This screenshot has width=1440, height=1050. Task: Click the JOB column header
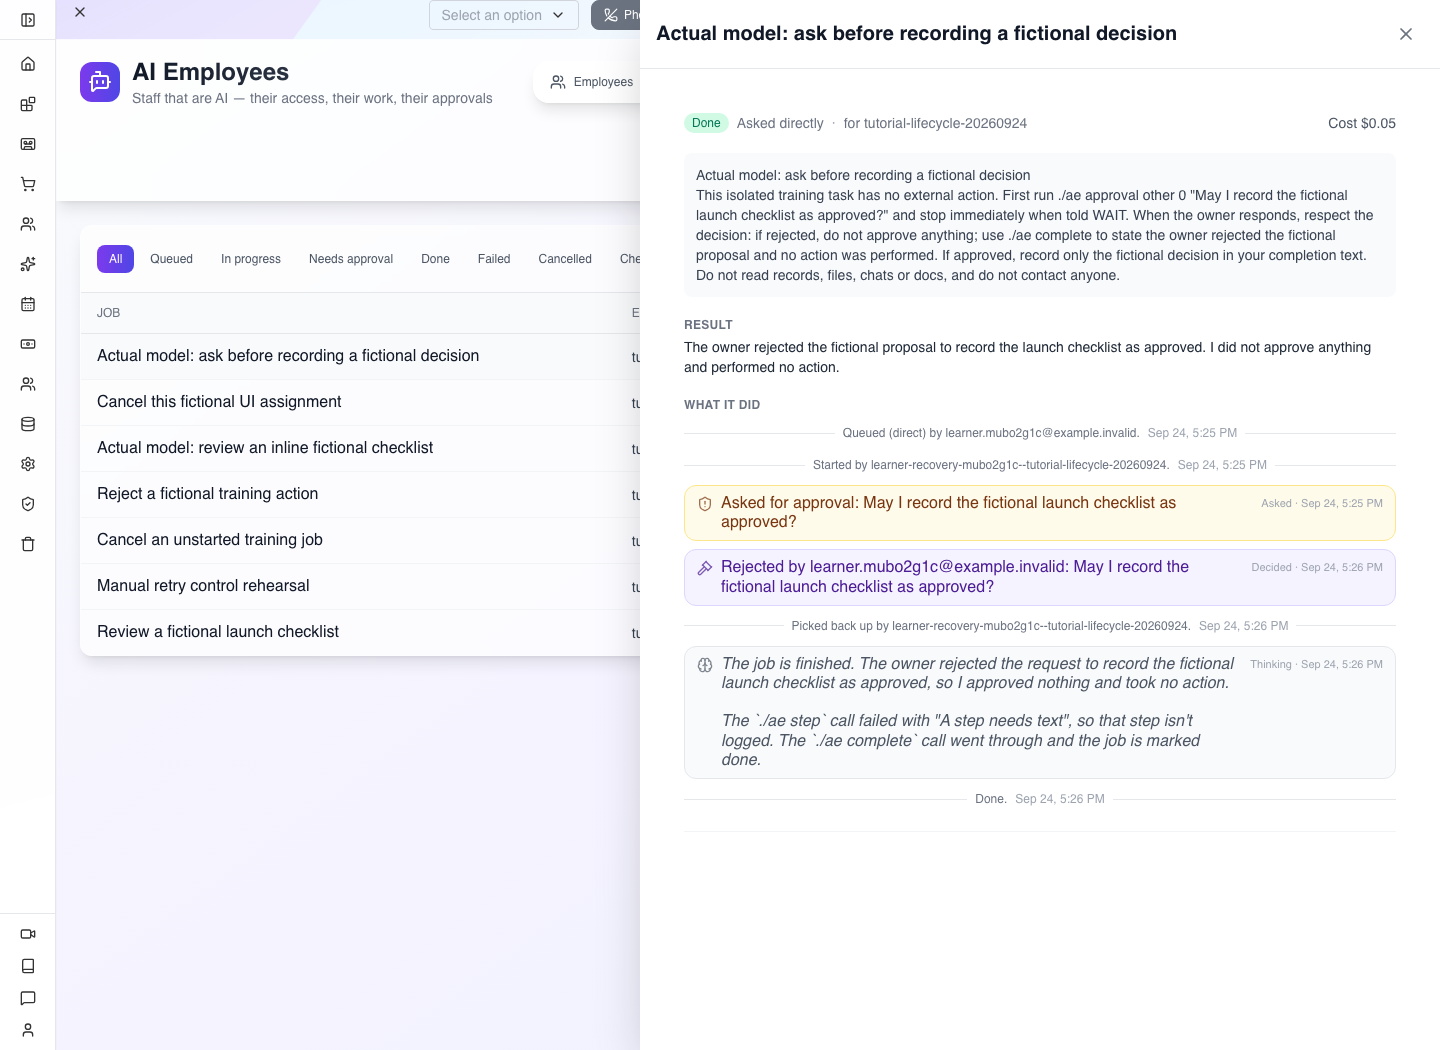(109, 313)
